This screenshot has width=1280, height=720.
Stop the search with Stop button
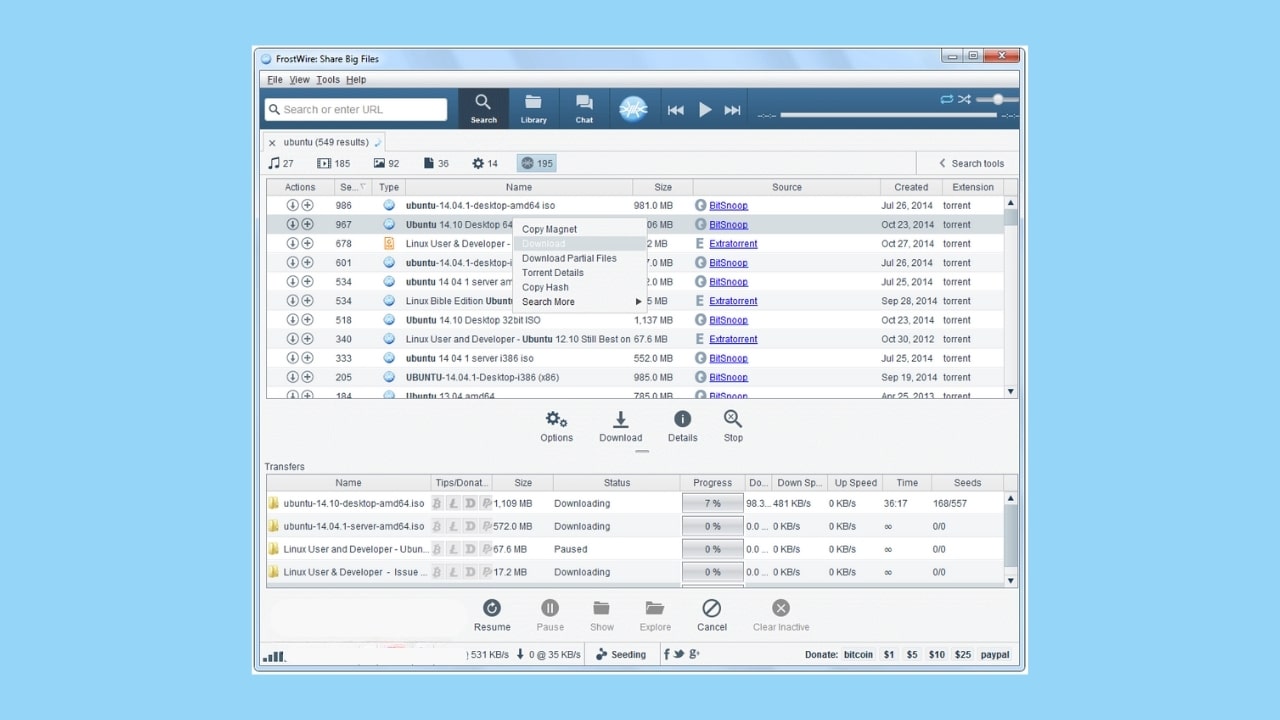733,426
